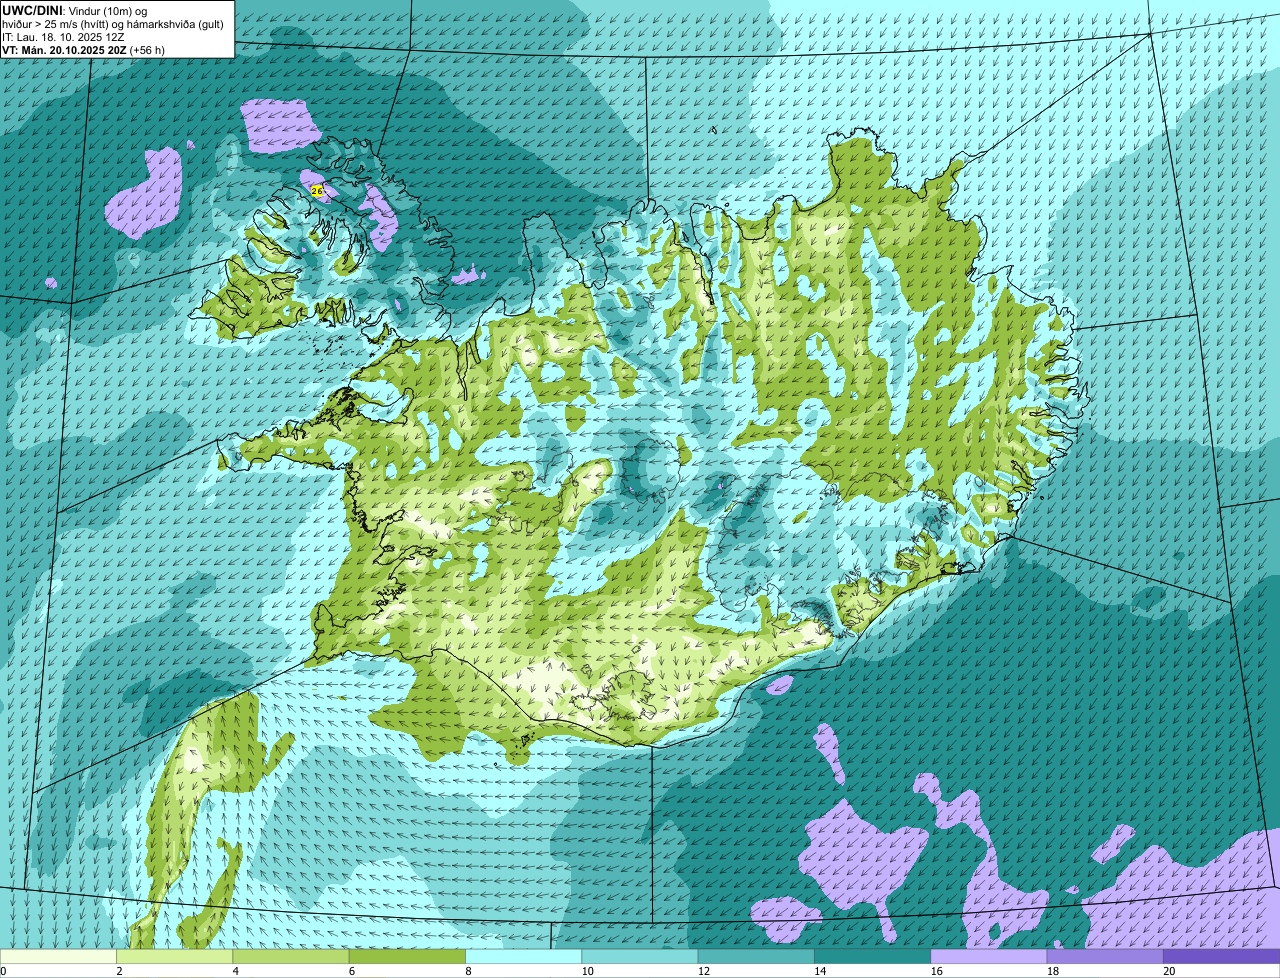Click the "14" scale label
1280x978 pixels.
click(x=820, y=971)
